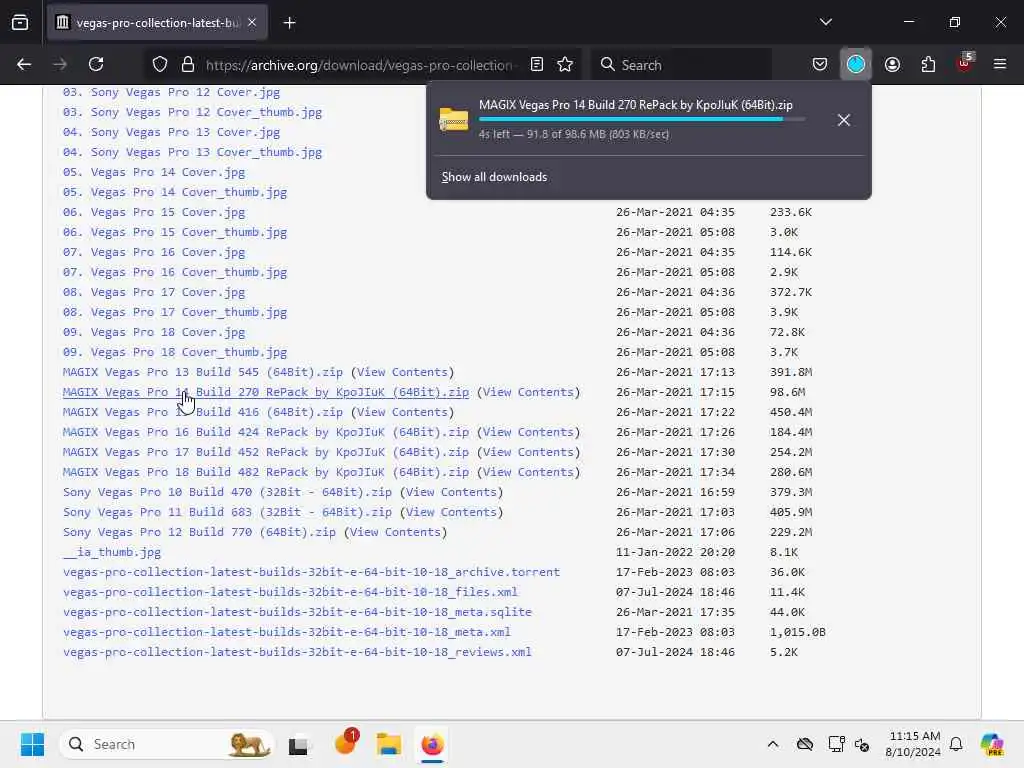1024x768 pixels.
Task: Click the uBlock extension icon with badge
Action: click(x=965, y=63)
